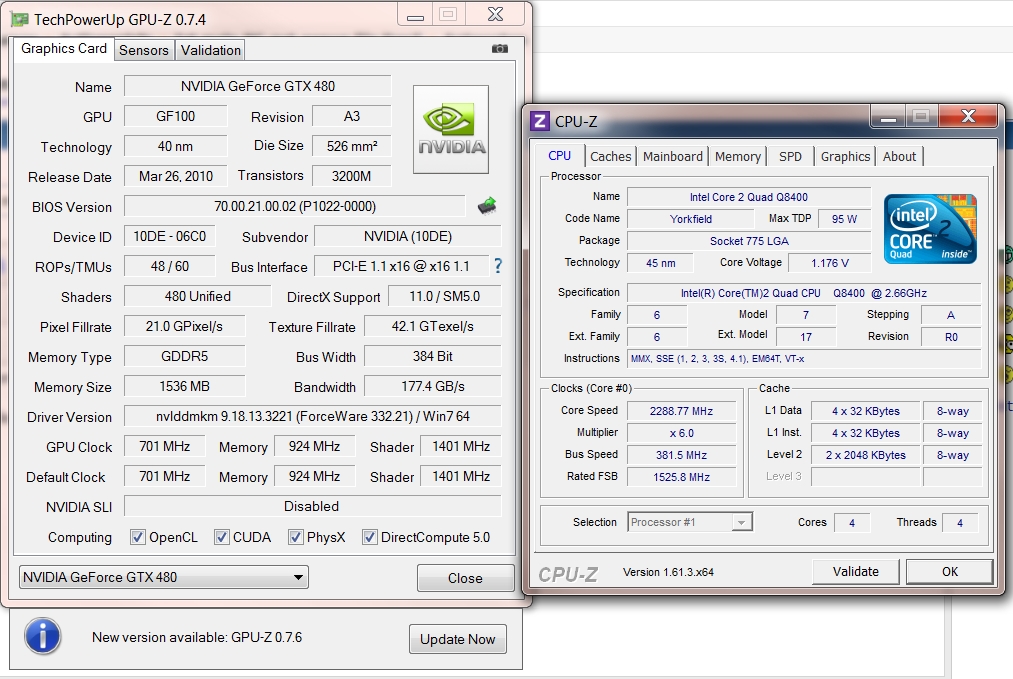Select the CPU tab in CPU-Z
The width and height of the screenshot is (1013, 679).
(x=559, y=156)
